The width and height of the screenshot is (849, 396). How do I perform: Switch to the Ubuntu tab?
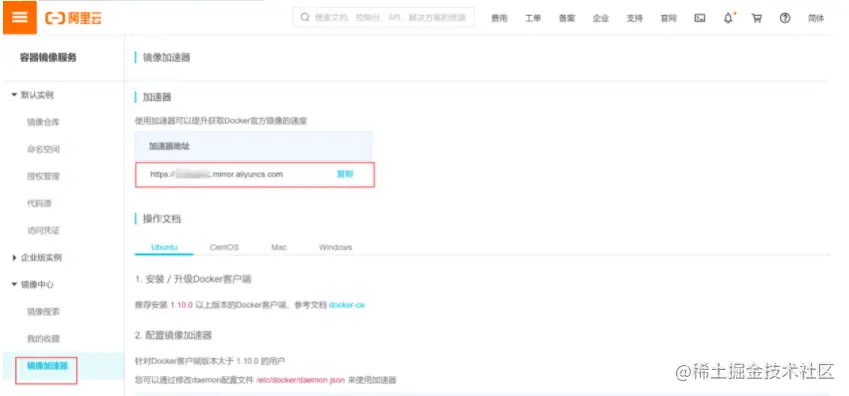(x=164, y=247)
